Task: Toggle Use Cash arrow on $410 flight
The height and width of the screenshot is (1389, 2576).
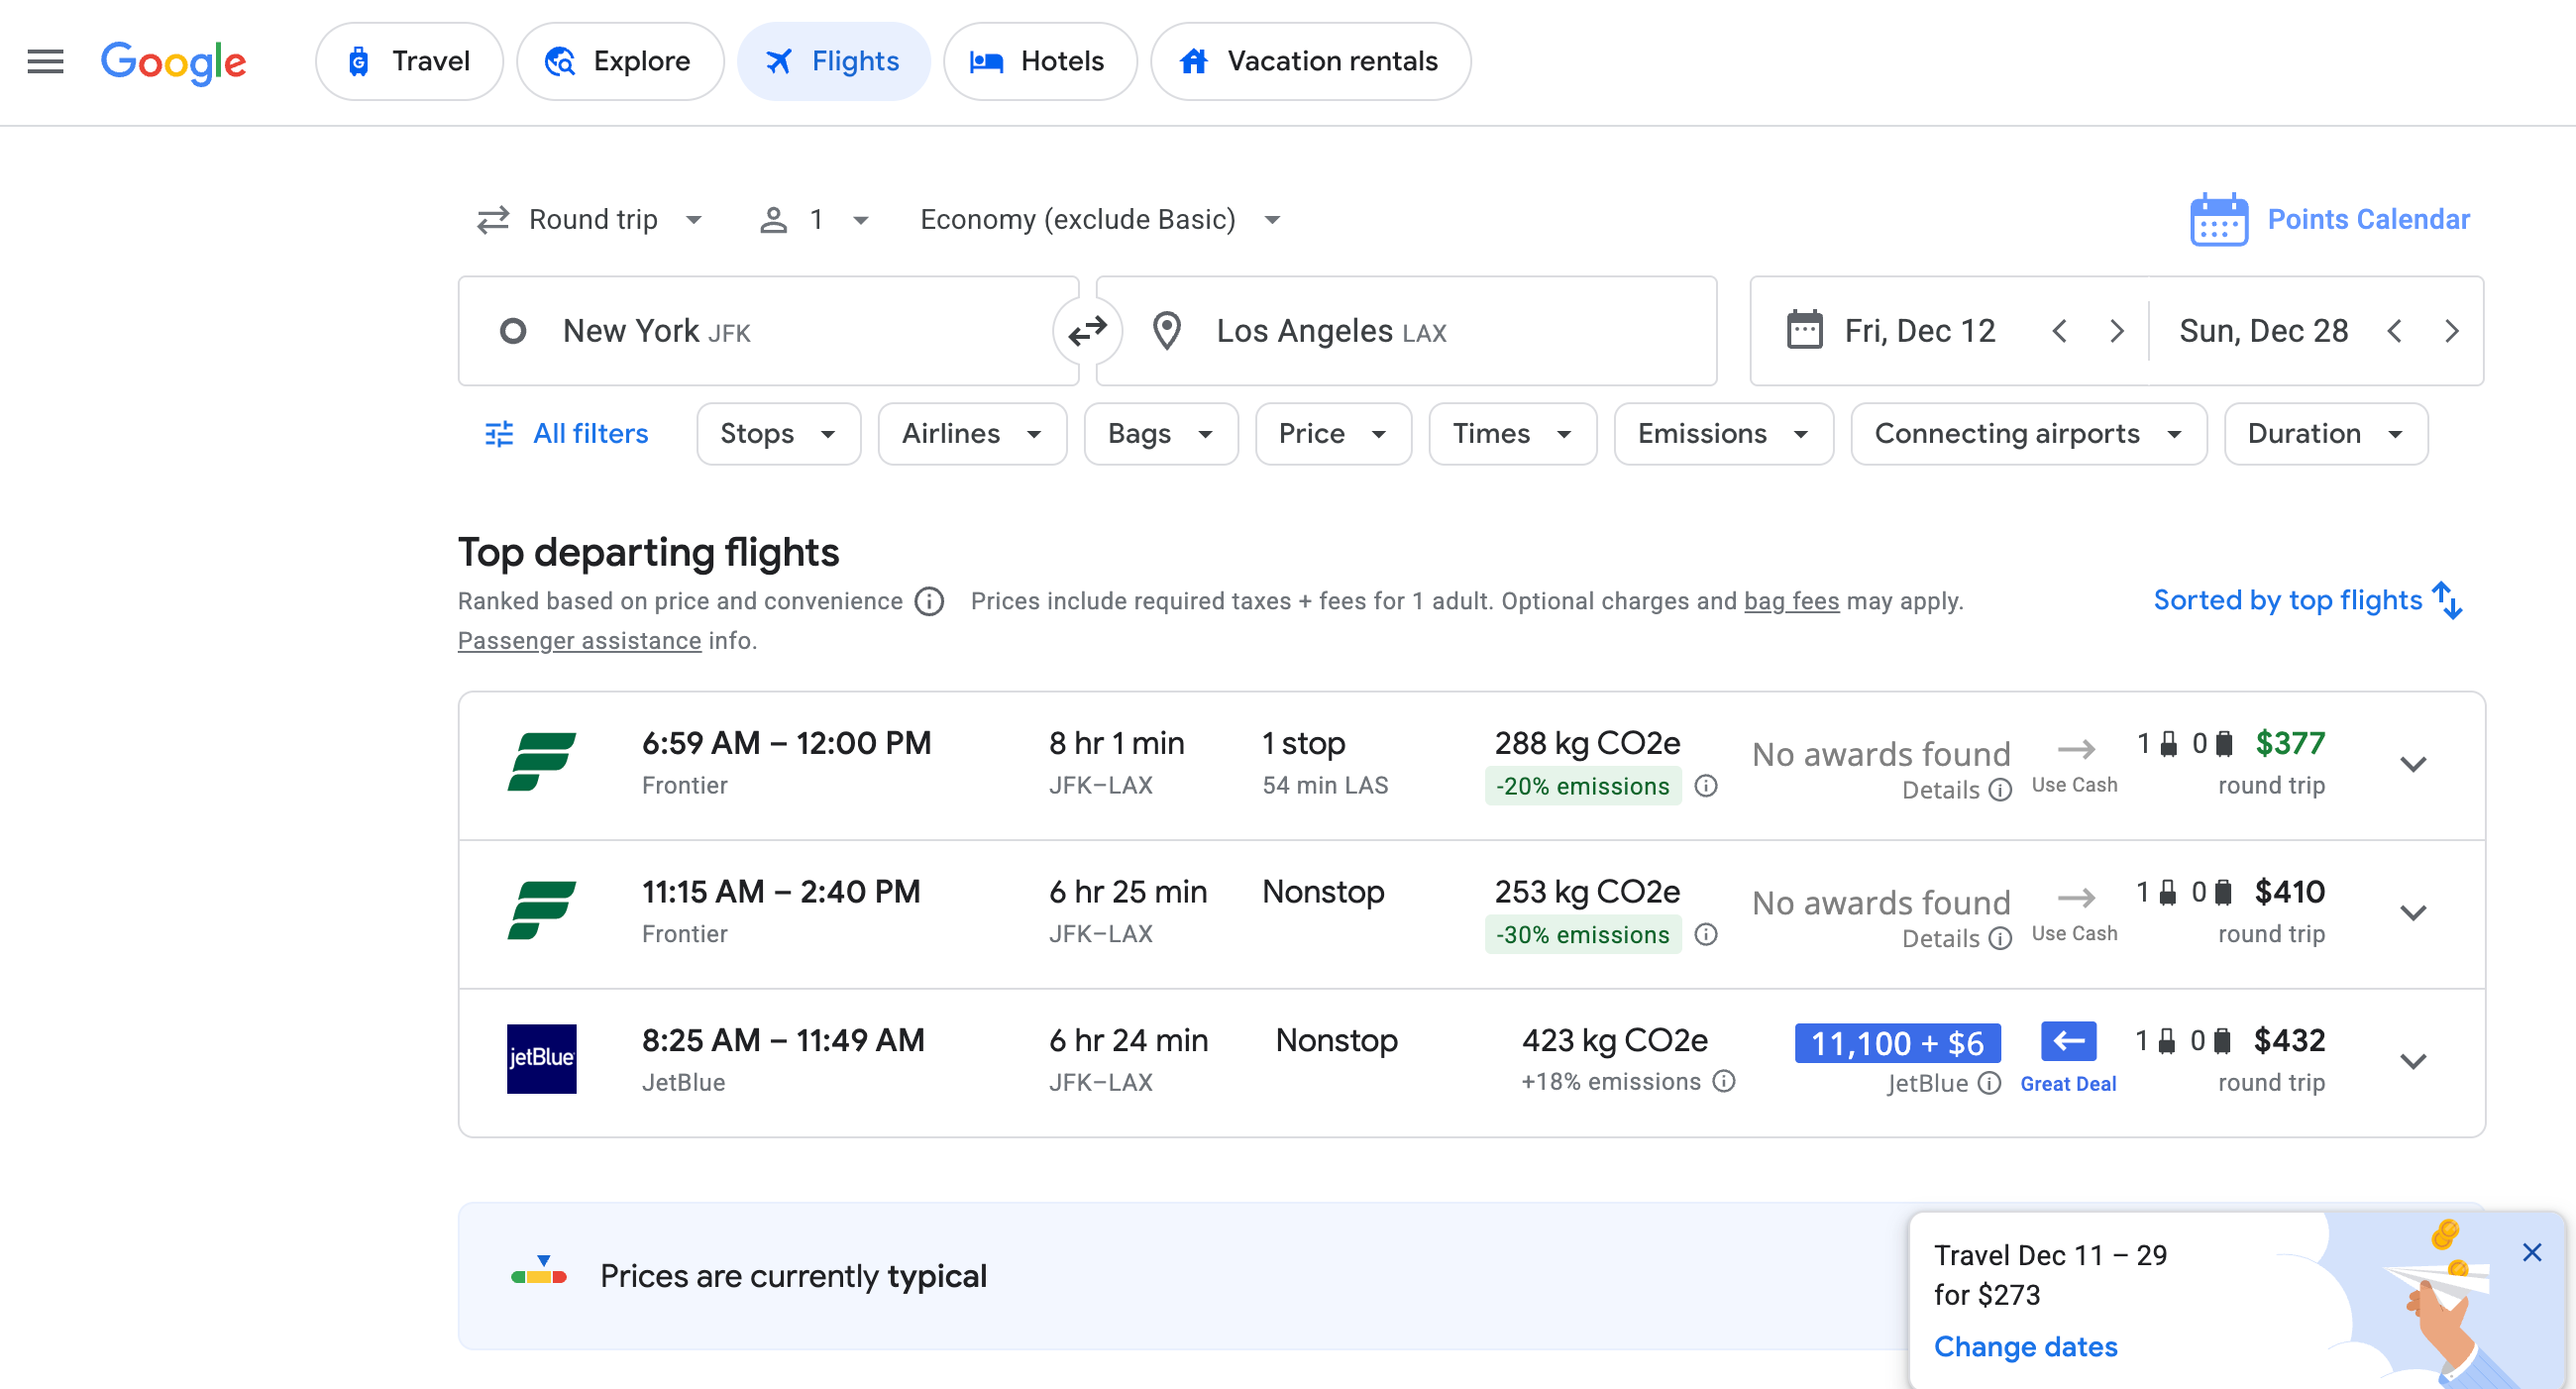Action: [2076, 898]
